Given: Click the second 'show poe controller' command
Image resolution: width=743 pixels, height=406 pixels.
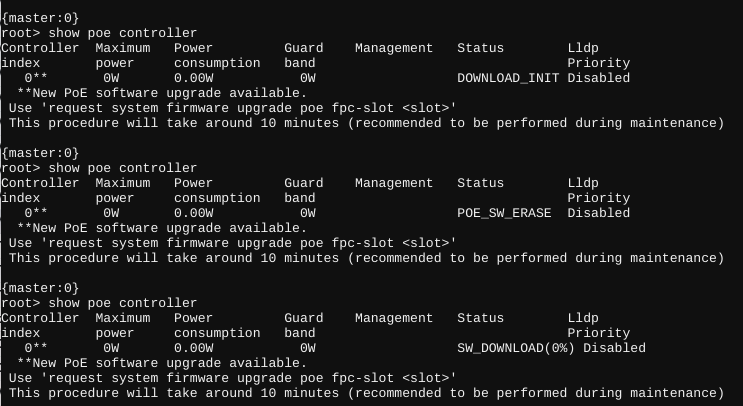Looking at the screenshot, I should (x=123, y=168).
